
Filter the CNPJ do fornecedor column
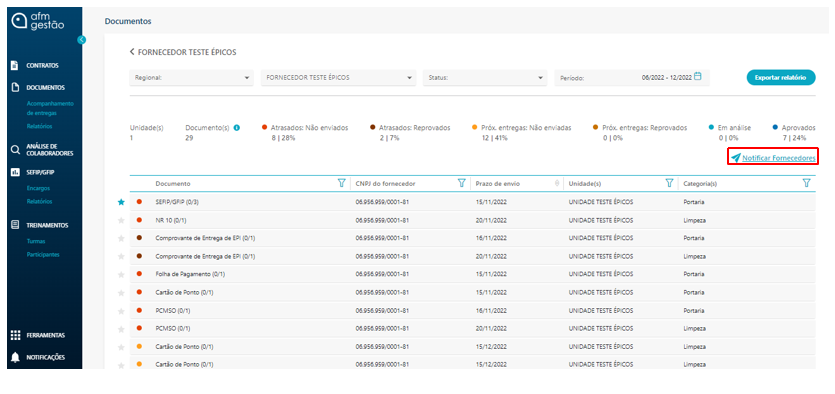pos(462,183)
